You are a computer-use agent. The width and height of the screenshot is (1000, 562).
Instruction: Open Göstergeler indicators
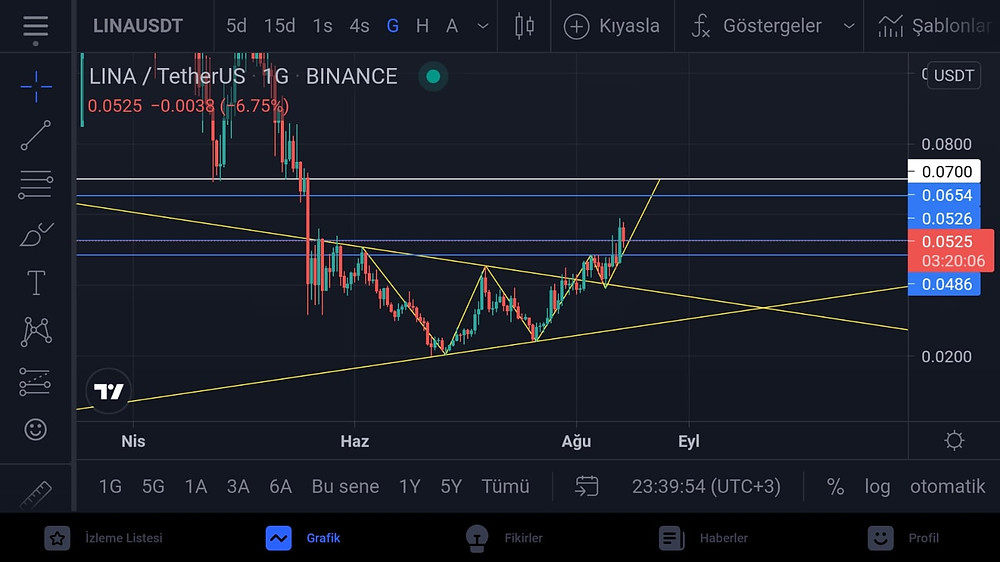[x=756, y=26]
